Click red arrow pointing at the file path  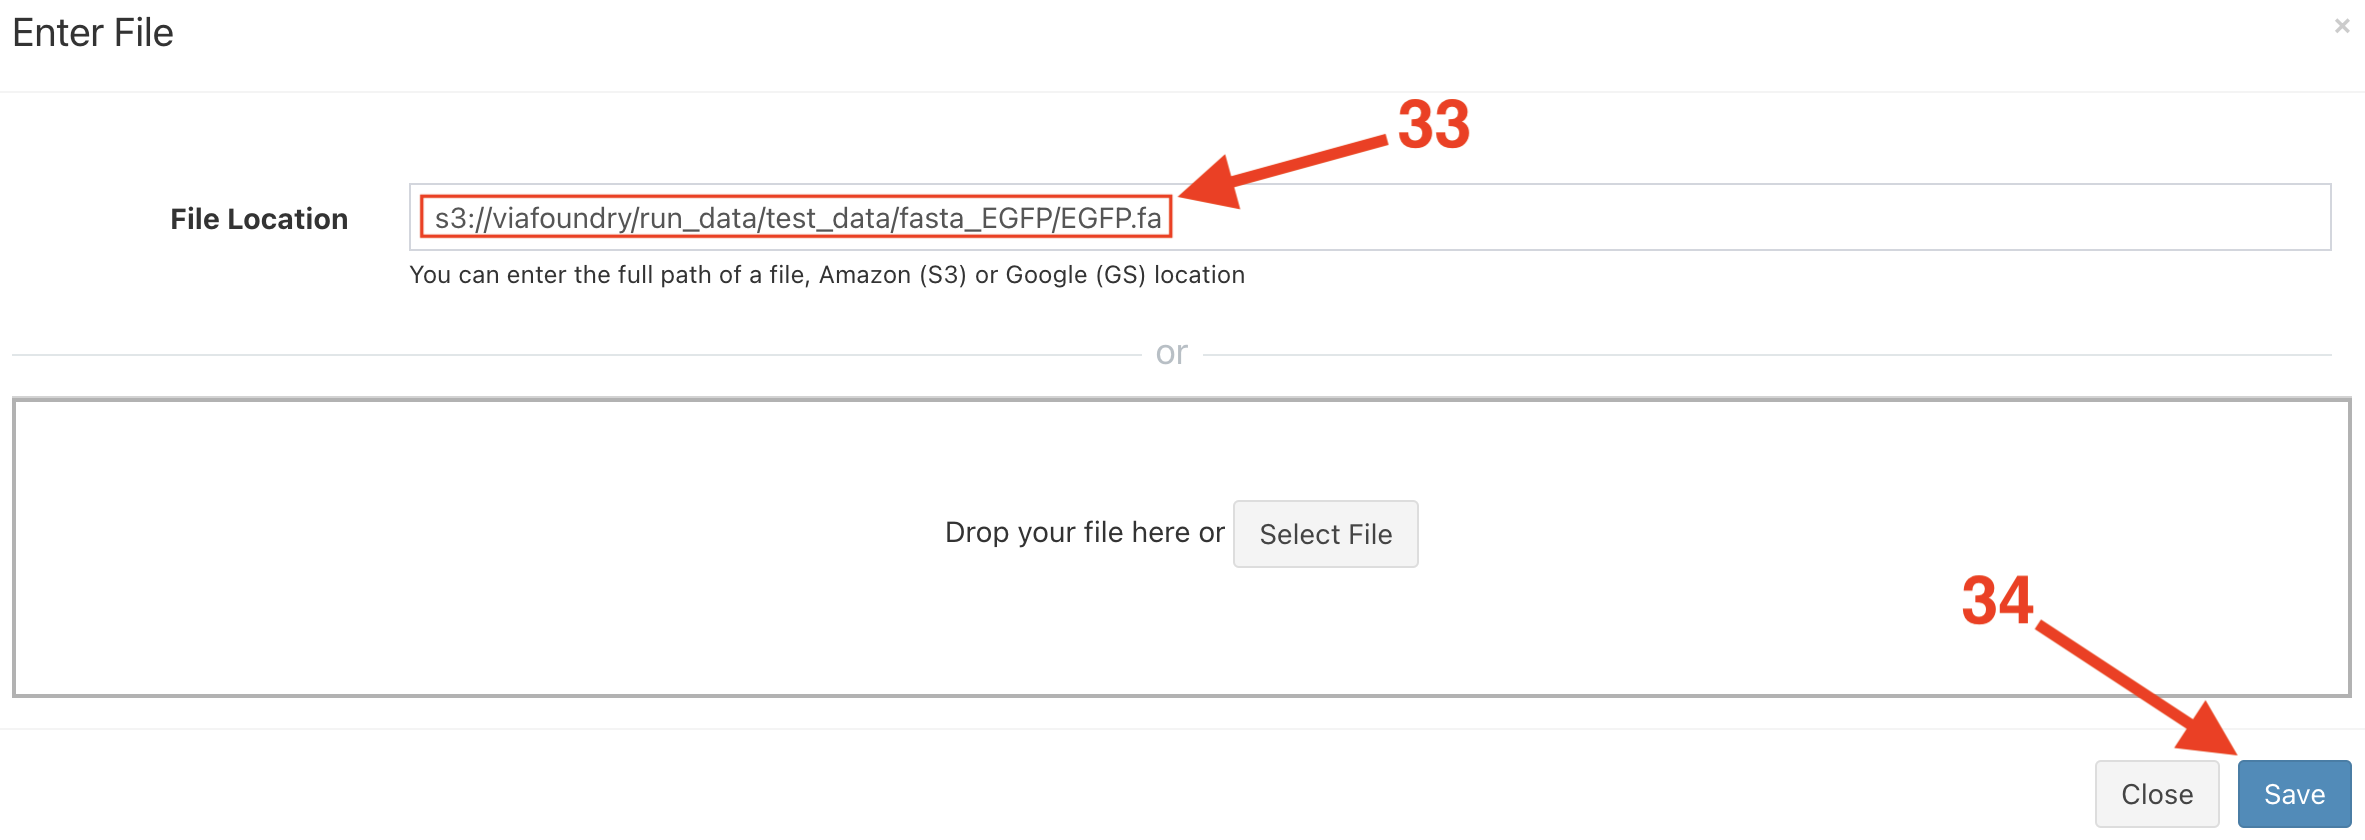[1284, 172]
